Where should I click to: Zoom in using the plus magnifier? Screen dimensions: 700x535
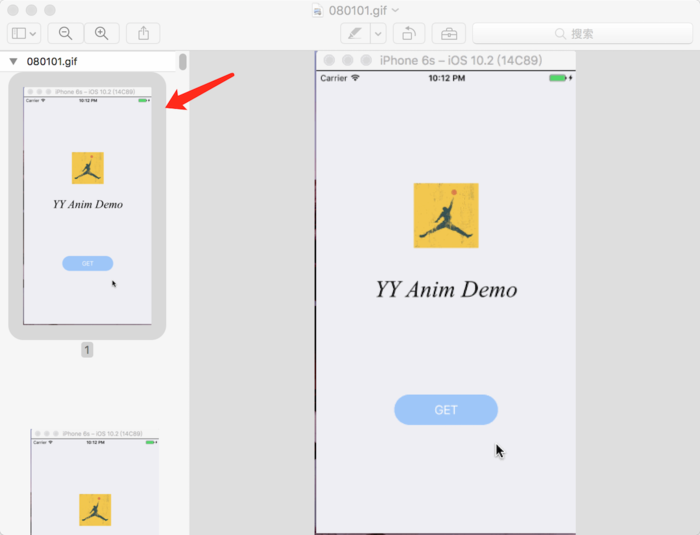pos(101,33)
